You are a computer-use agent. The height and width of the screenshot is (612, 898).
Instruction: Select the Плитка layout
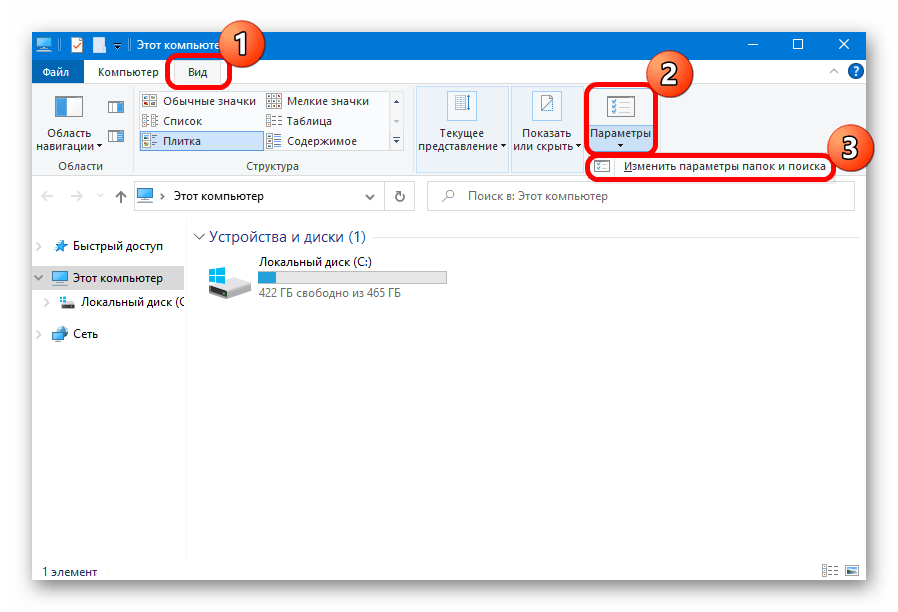[x=202, y=141]
